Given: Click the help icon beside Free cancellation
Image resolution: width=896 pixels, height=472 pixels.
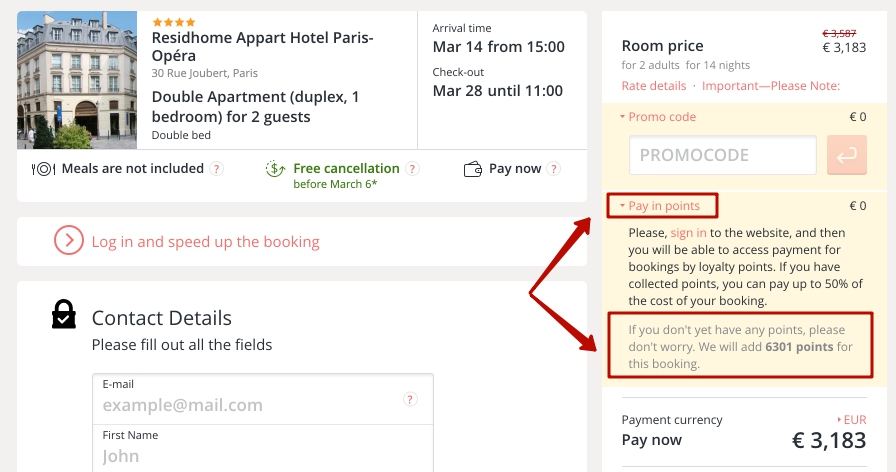Looking at the screenshot, I should (412, 169).
